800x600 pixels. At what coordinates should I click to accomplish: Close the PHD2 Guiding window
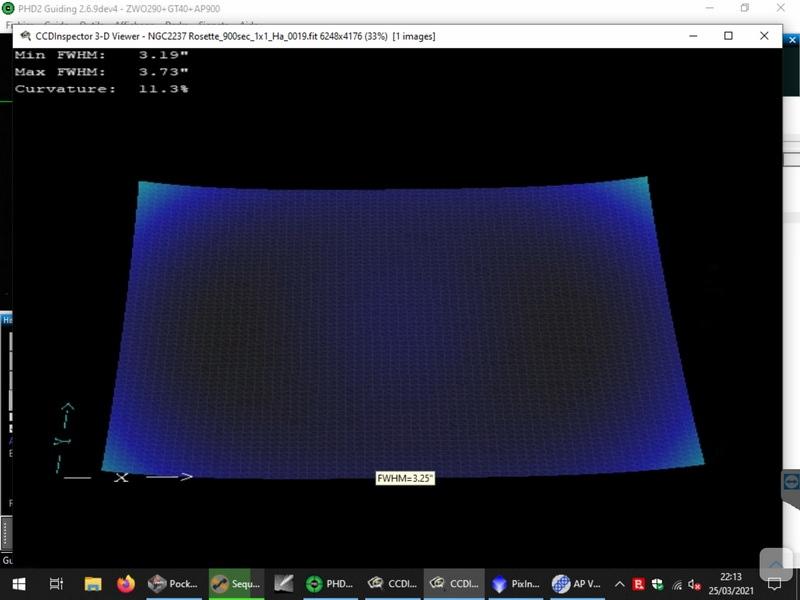click(781, 8)
